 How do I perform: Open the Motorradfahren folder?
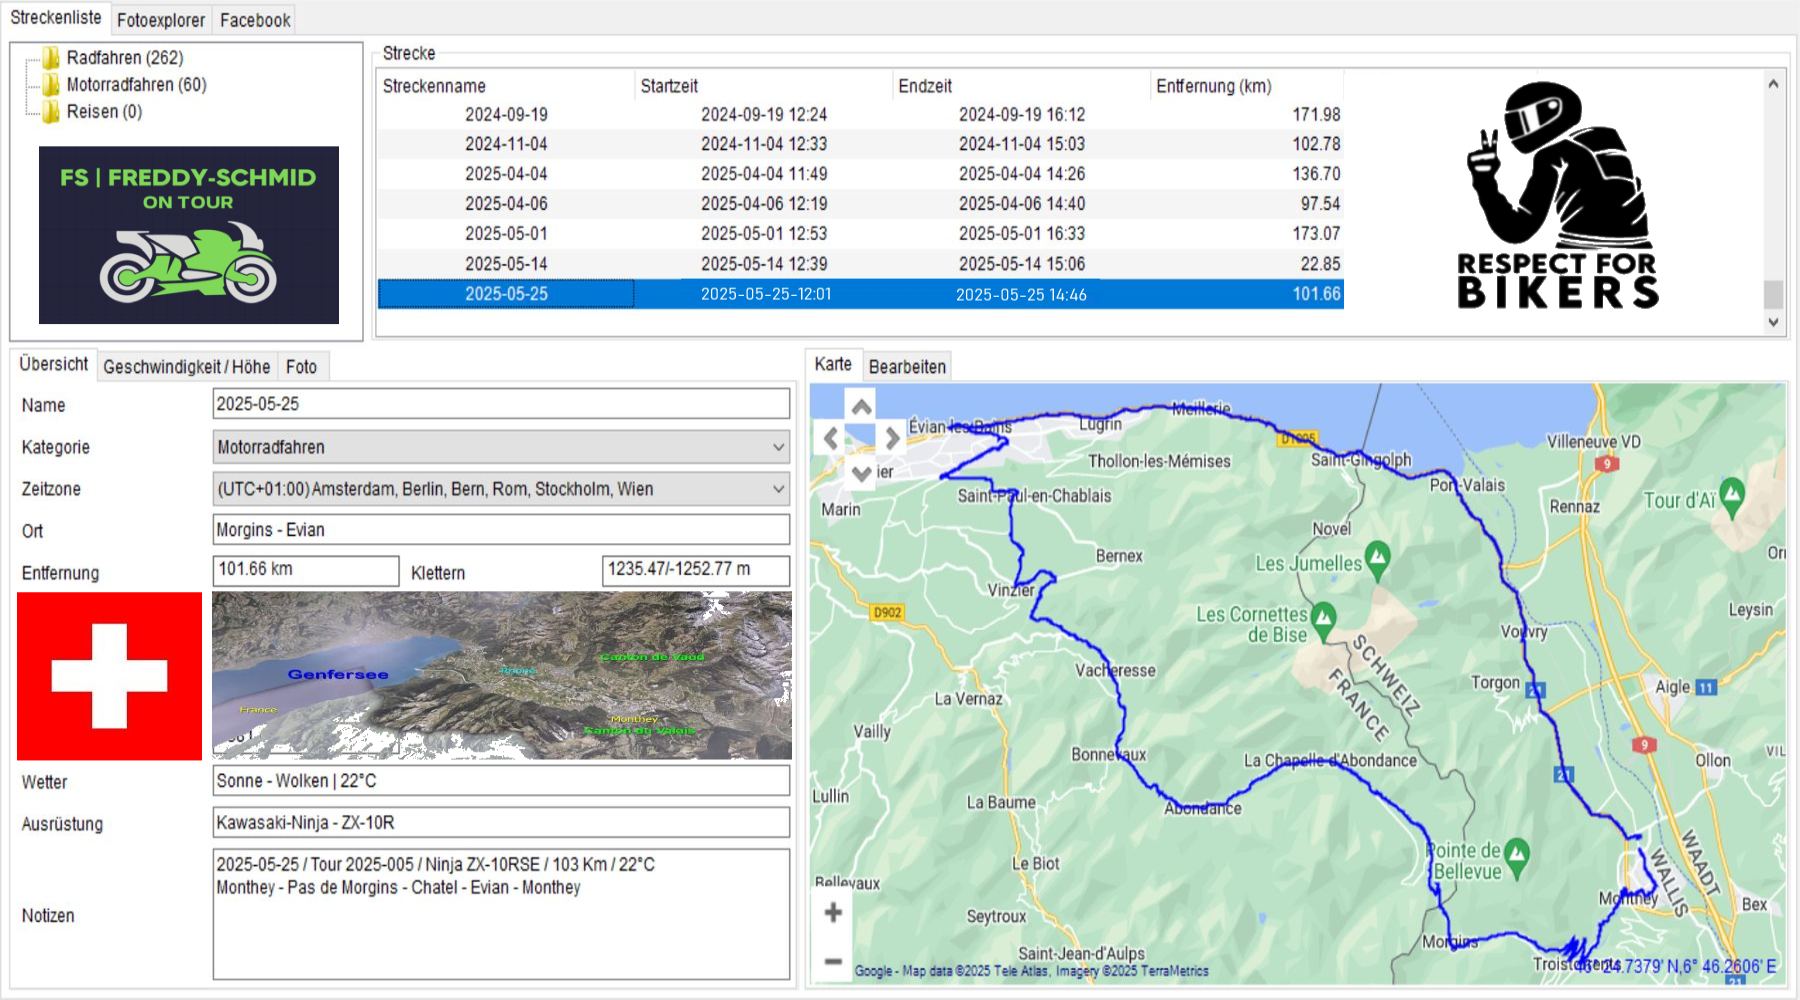point(135,85)
